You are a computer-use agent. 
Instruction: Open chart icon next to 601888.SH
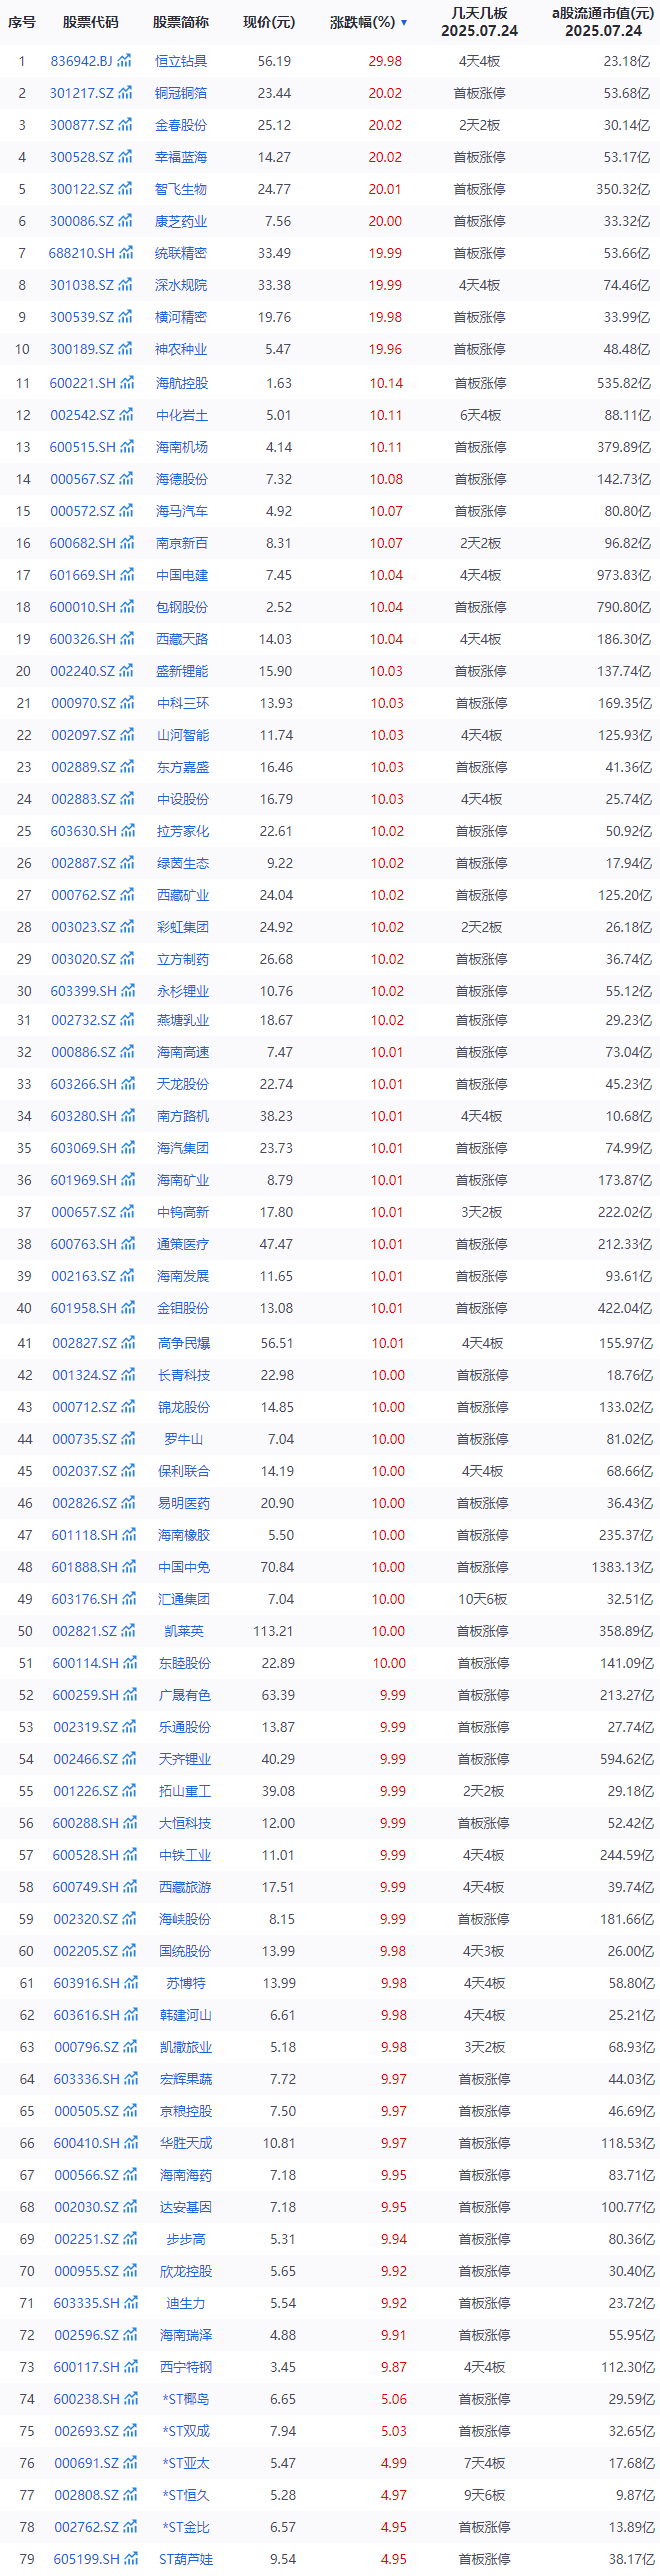pos(128,1567)
